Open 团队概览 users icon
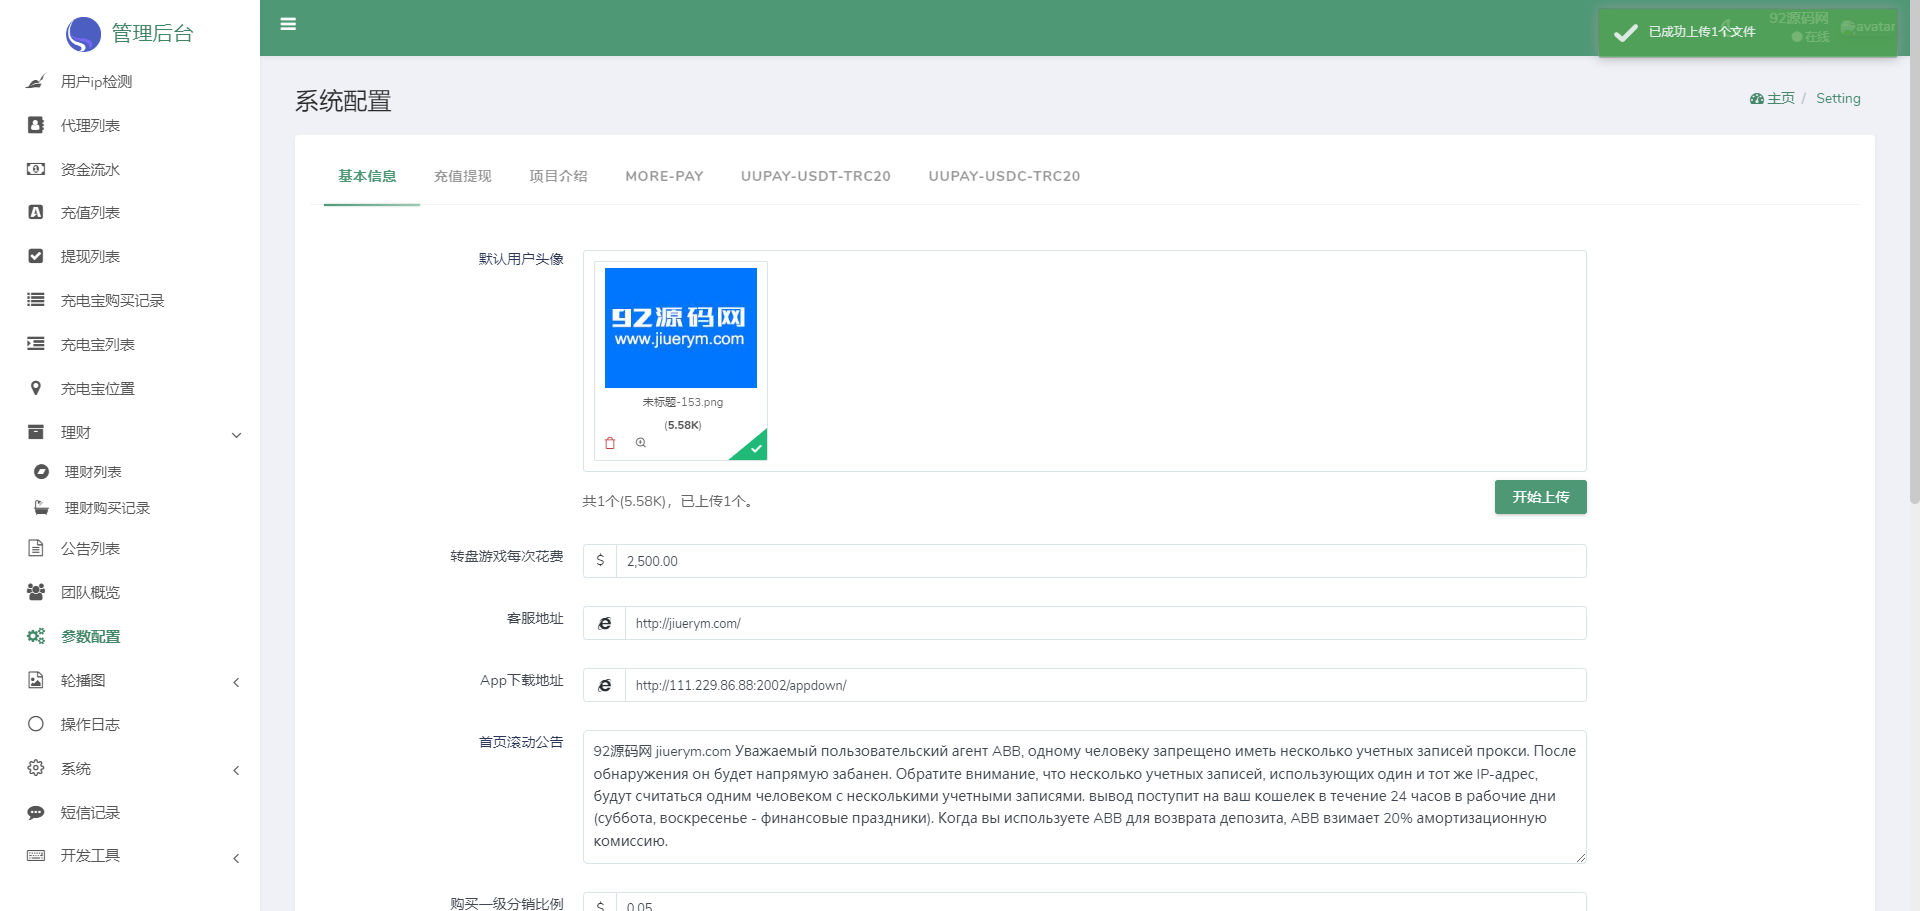1920x911 pixels. coord(36,592)
